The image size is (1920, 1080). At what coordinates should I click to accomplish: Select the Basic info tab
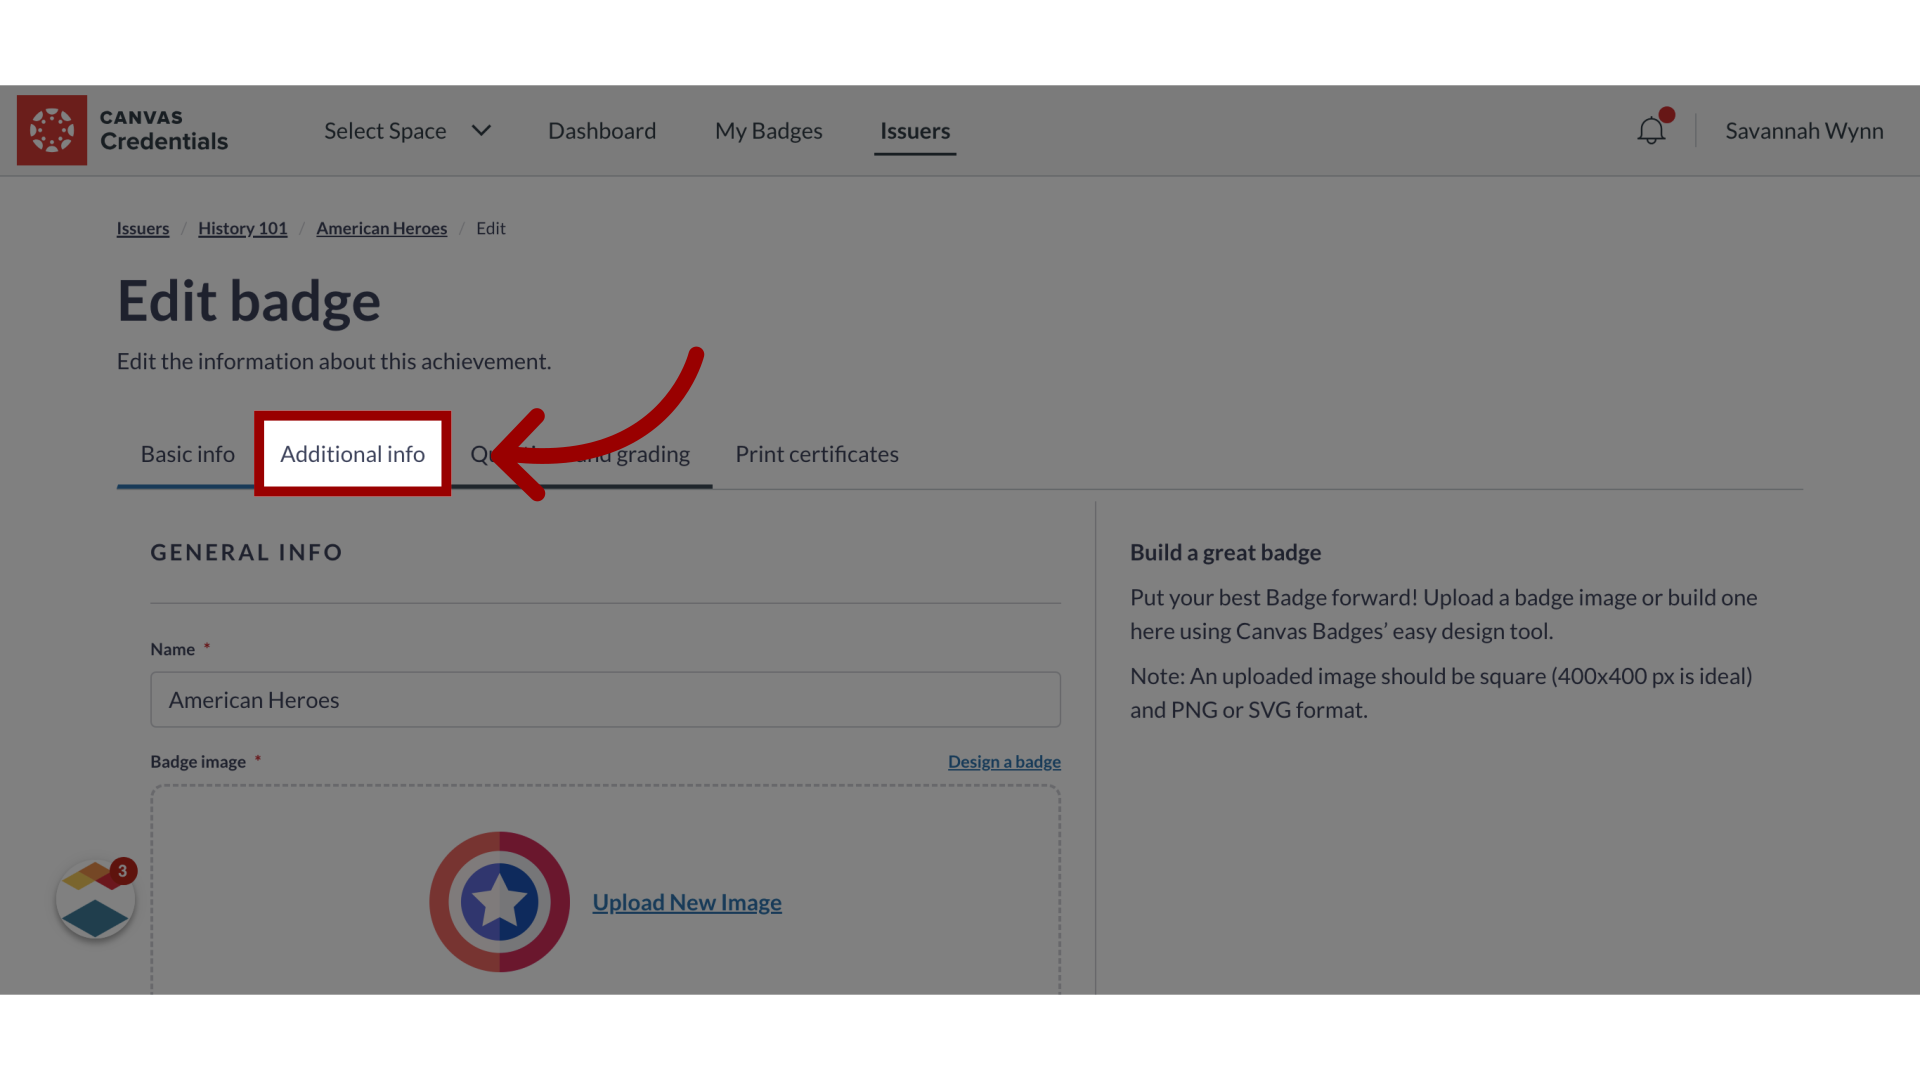pyautogui.click(x=187, y=452)
